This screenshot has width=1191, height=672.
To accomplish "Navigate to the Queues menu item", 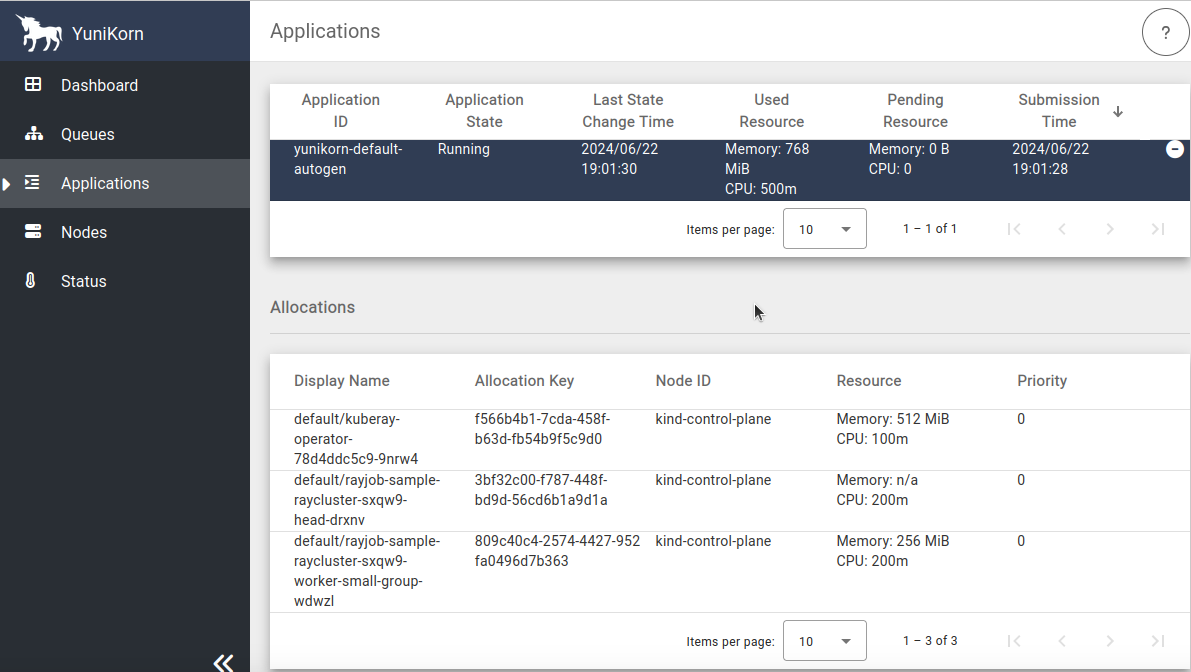I will 88,134.
